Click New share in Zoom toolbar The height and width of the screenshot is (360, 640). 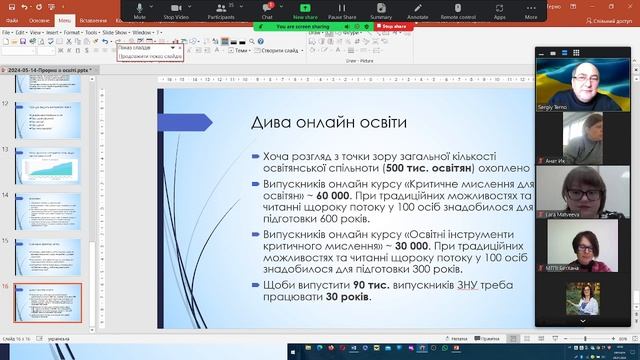click(x=305, y=11)
